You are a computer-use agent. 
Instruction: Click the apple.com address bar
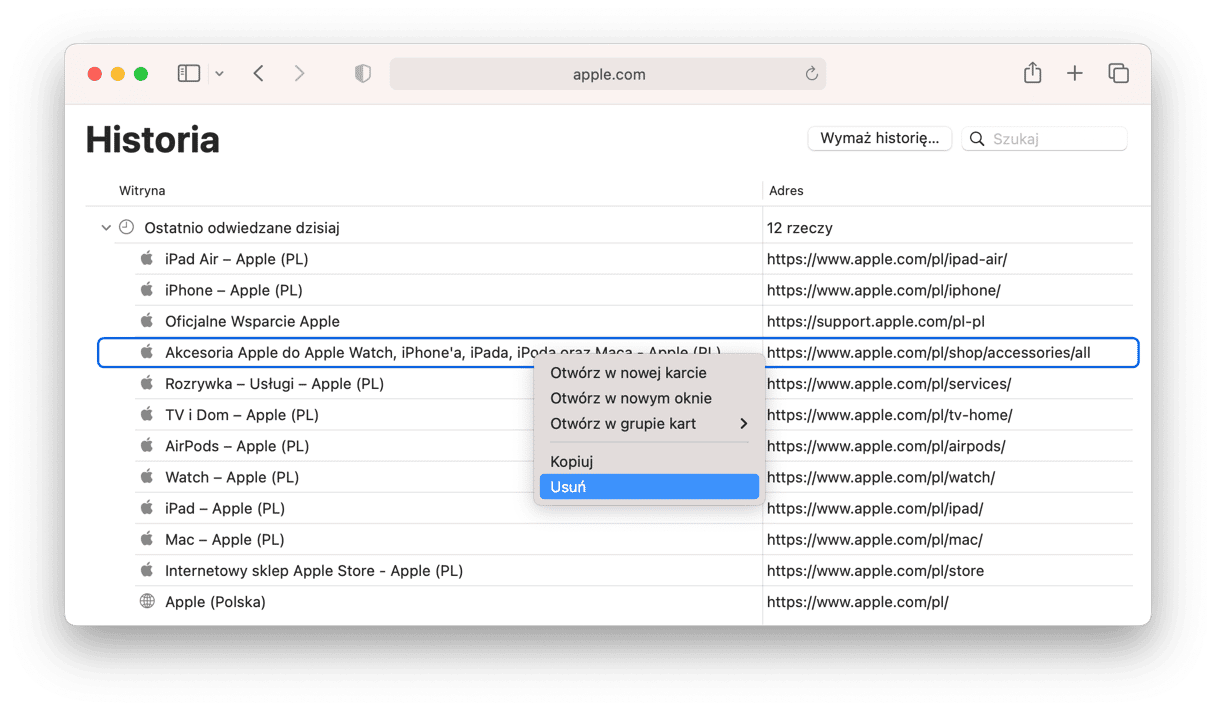pyautogui.click(x=608, y=74)
